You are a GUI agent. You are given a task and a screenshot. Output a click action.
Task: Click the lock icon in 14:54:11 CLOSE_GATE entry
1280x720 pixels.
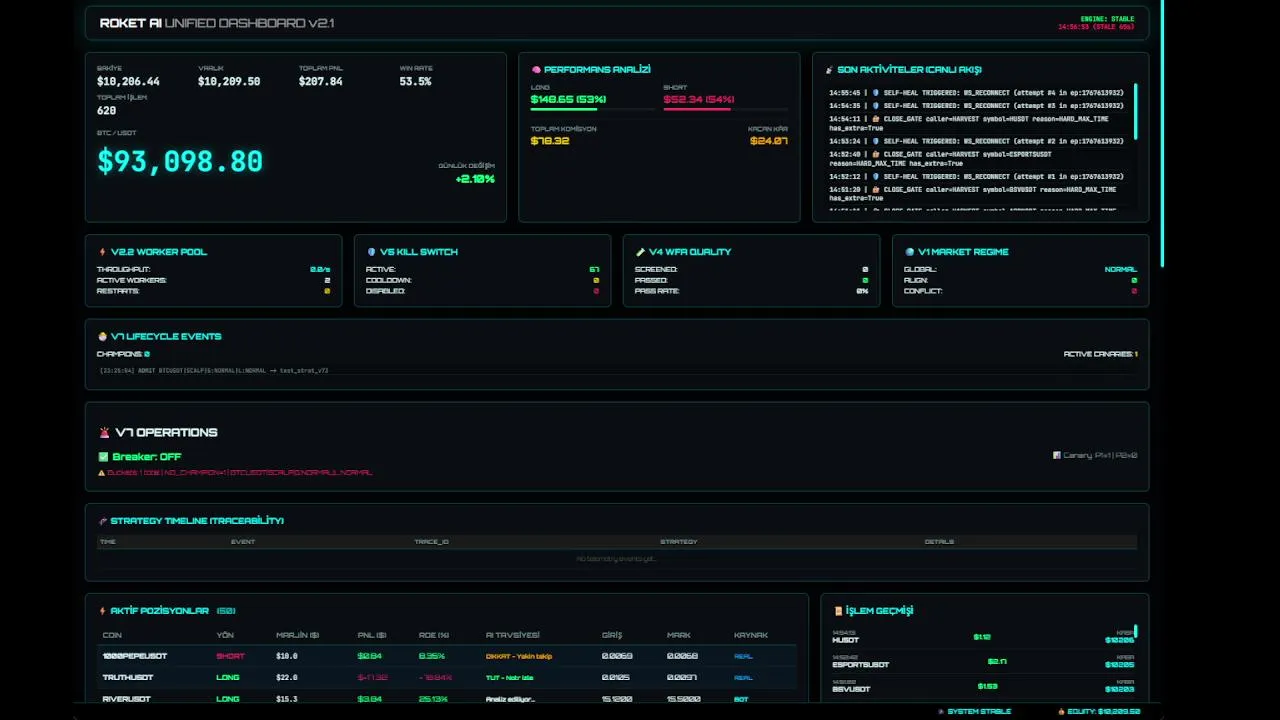(x=875, y=118)
